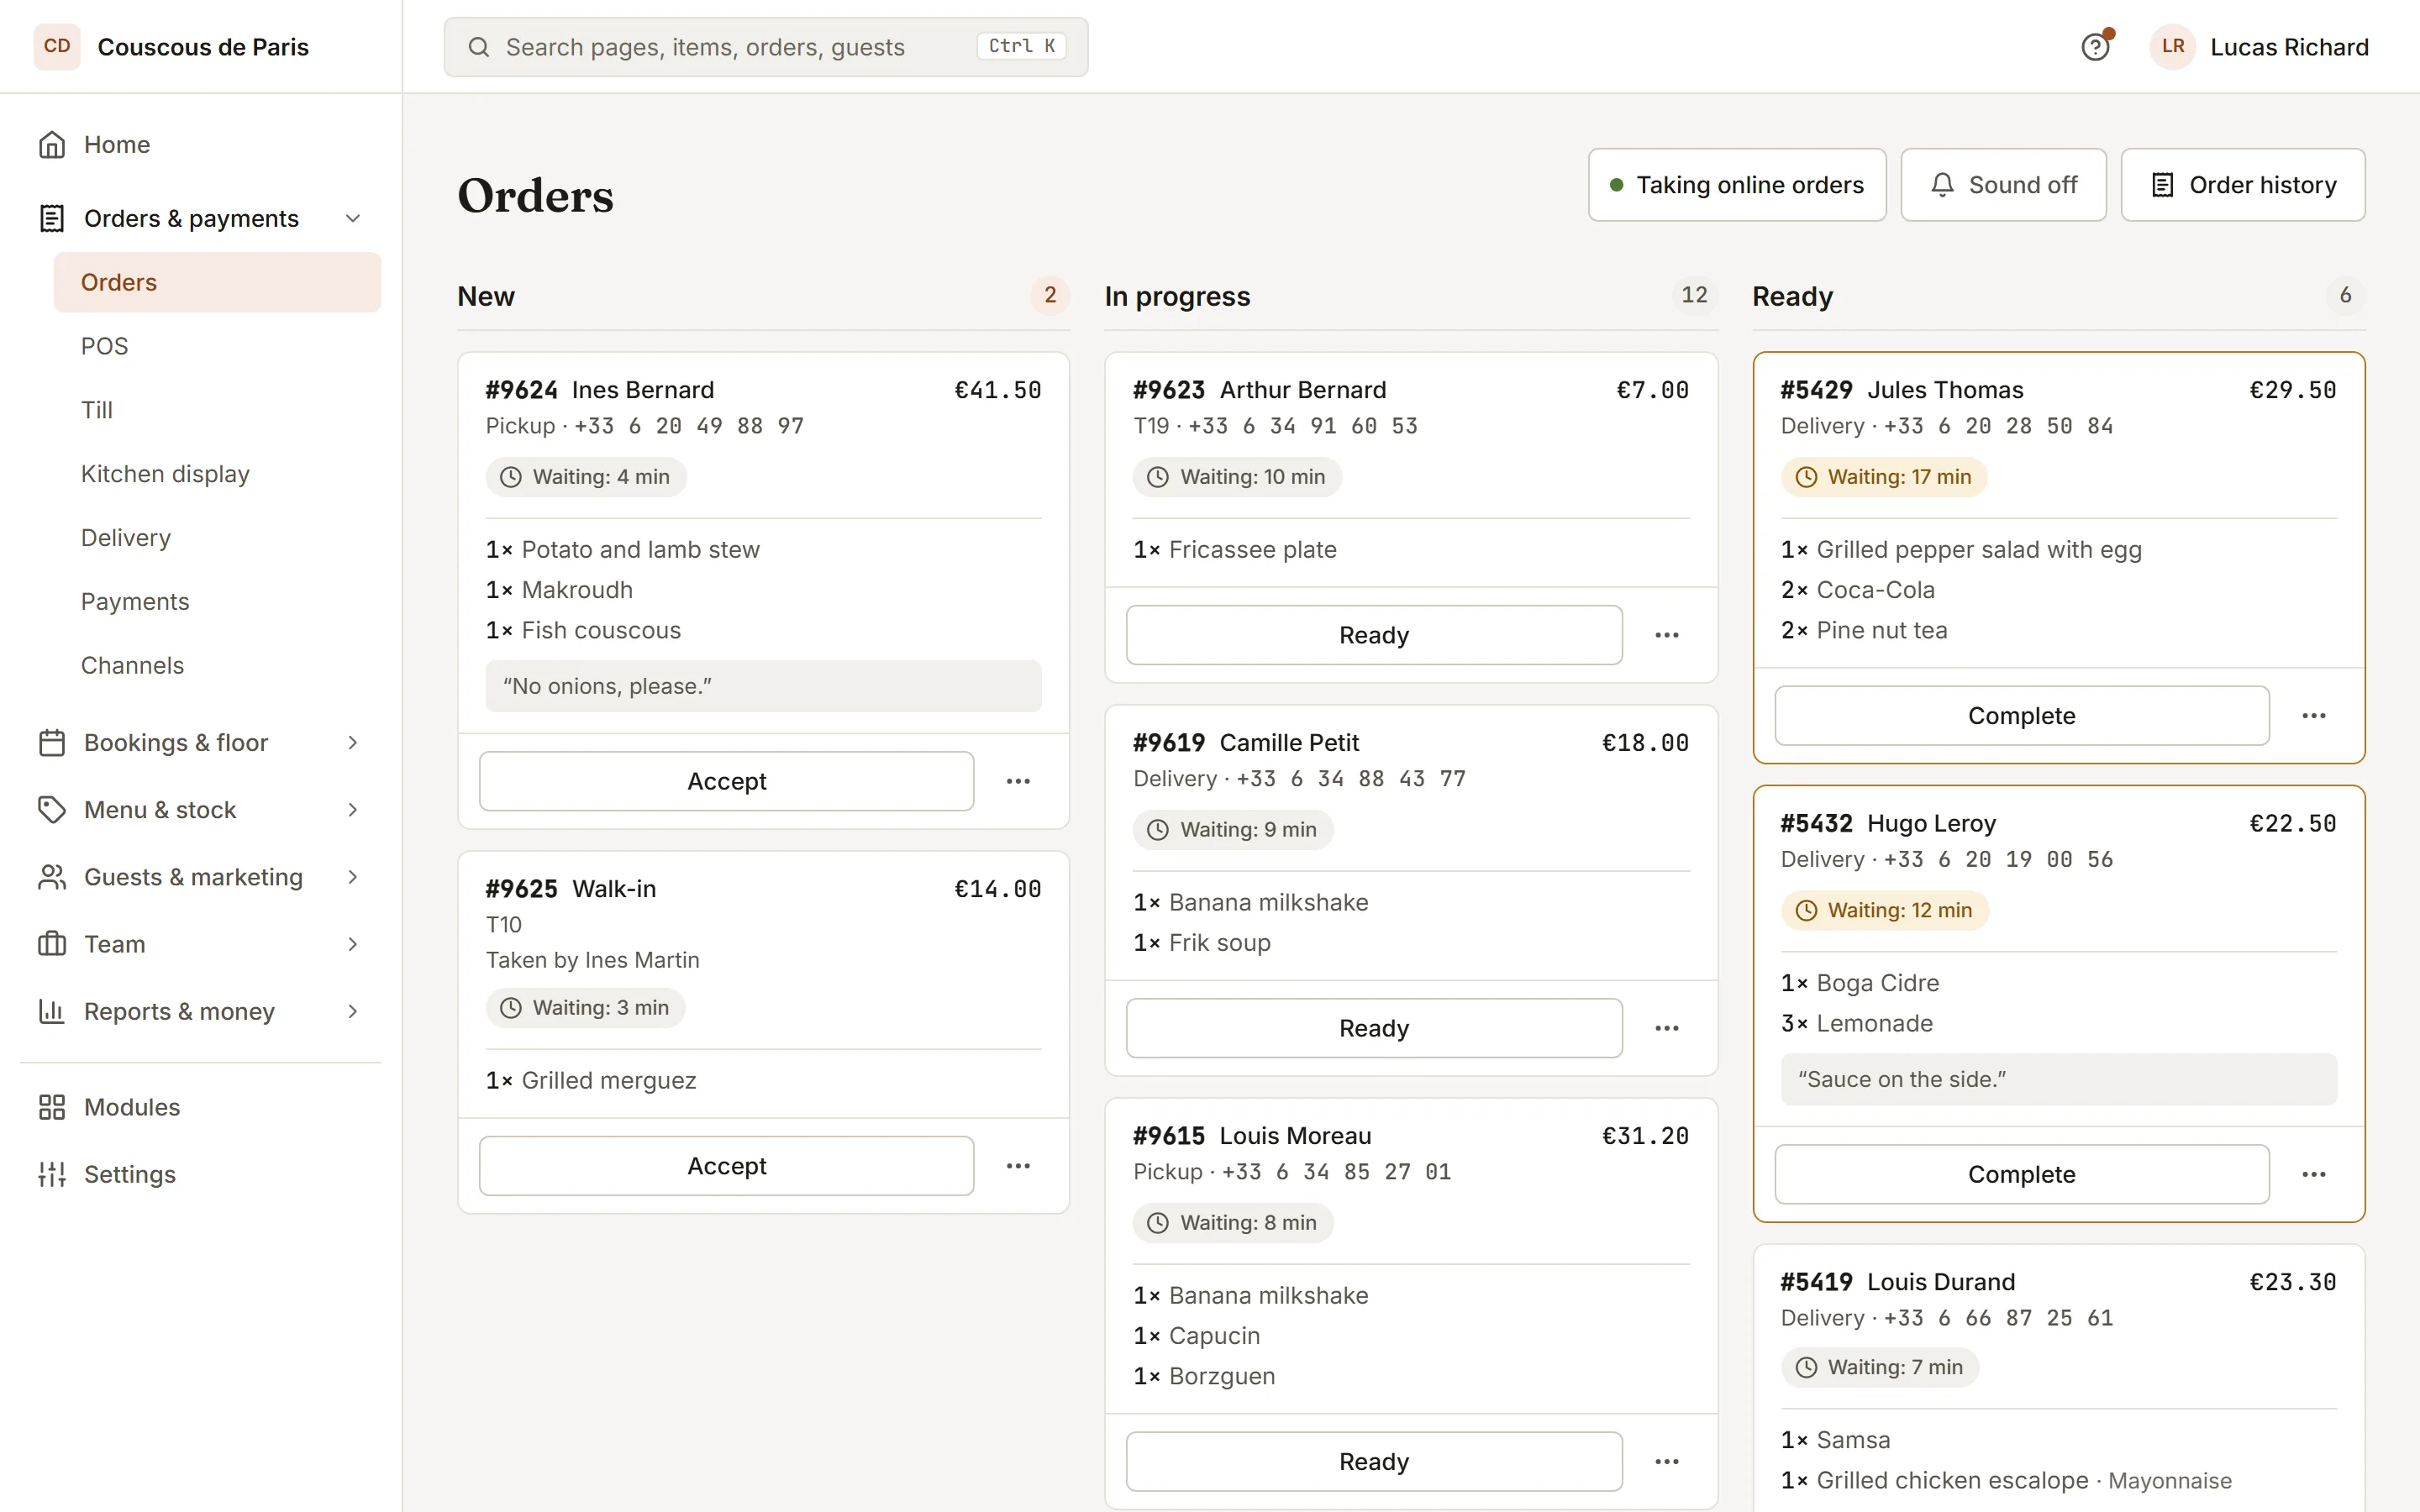Accept order #9624 from Ines Bernard
2420x1512 pixels.
pyautogui.click(x=726, y=781)
